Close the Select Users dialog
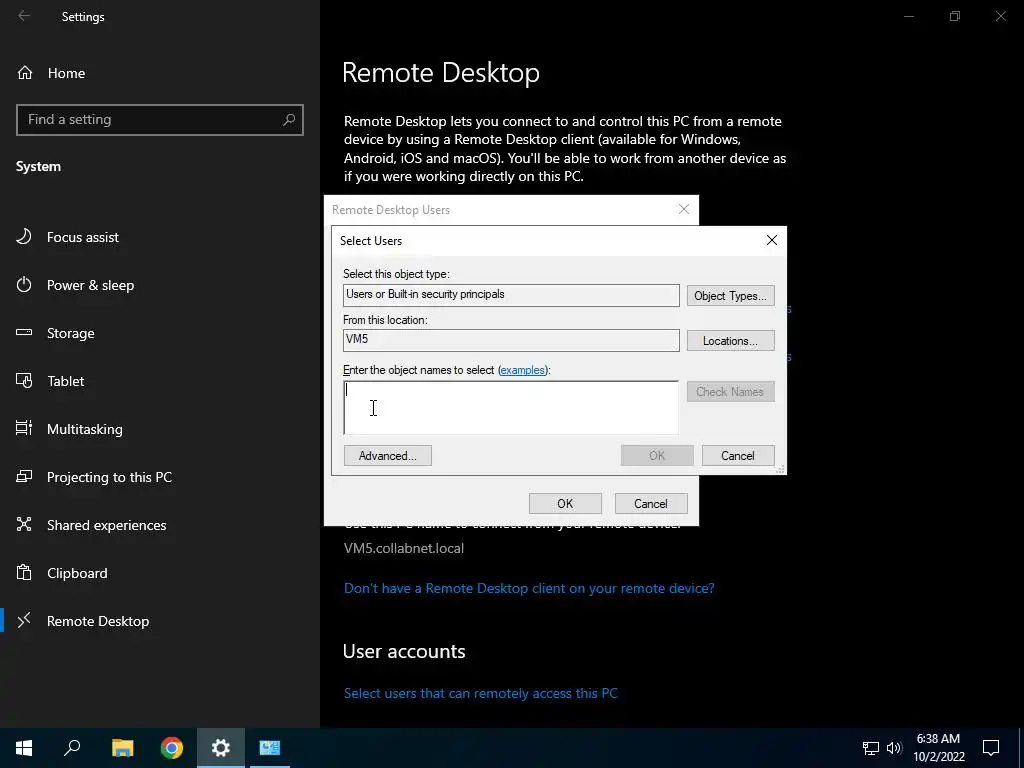Screen dimensions: 1024x768 771,240
